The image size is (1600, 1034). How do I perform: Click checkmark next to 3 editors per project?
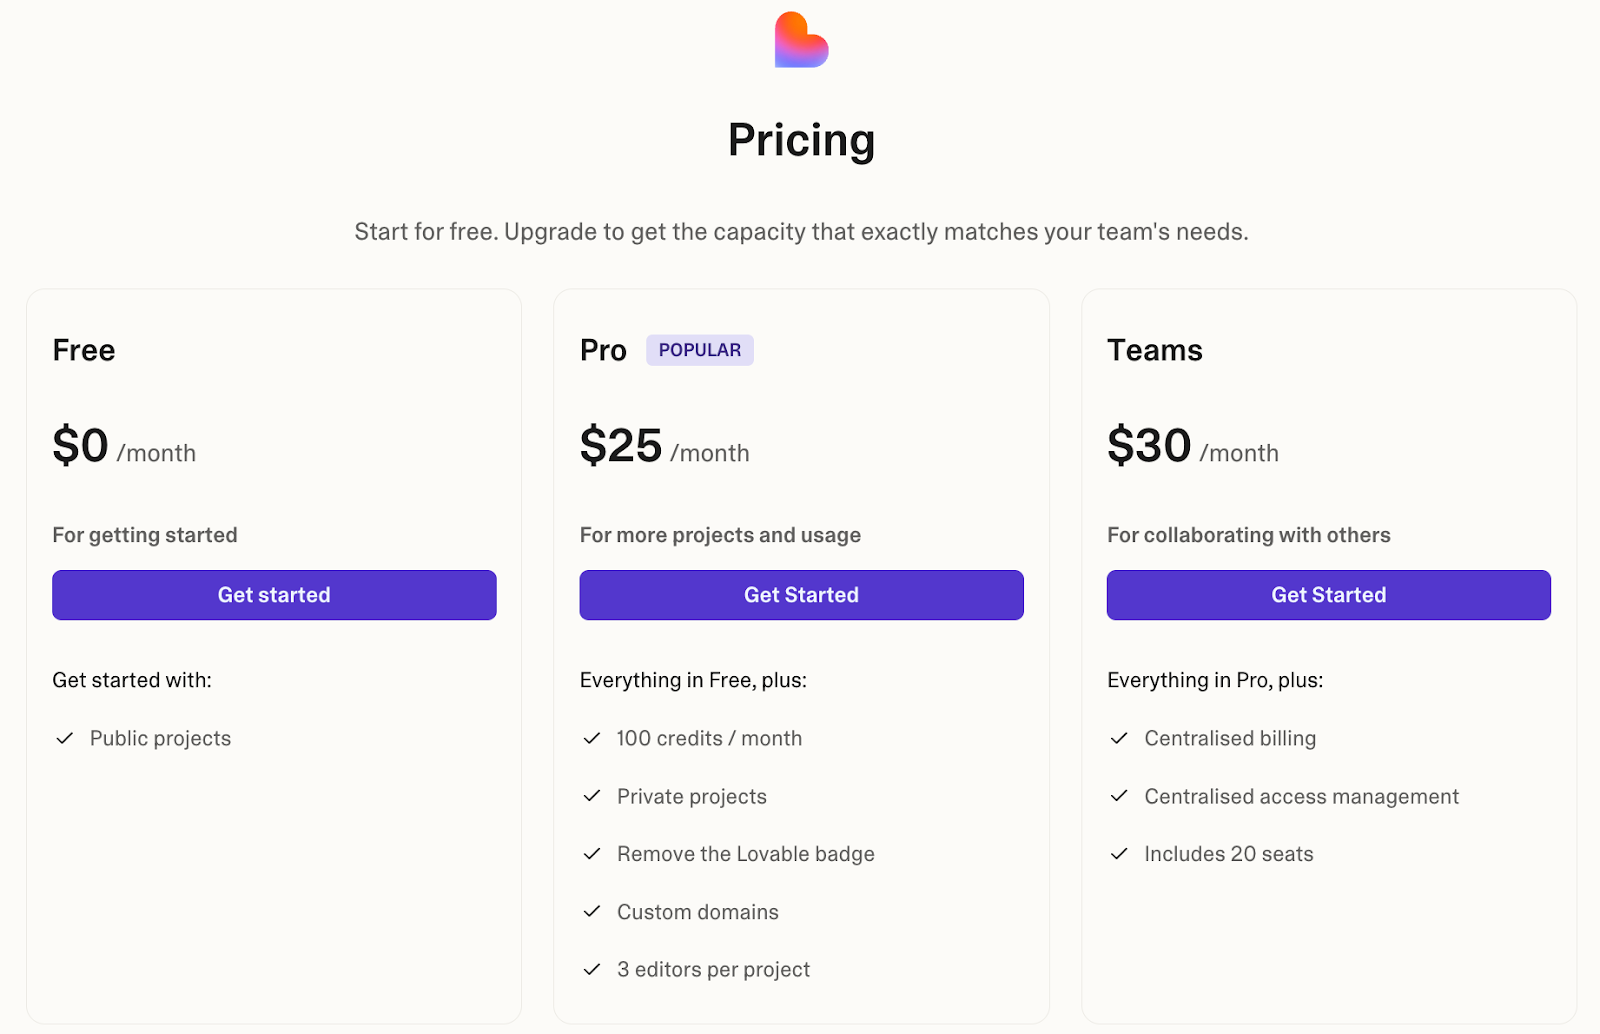pyautogui.click(x=592, y=970)
